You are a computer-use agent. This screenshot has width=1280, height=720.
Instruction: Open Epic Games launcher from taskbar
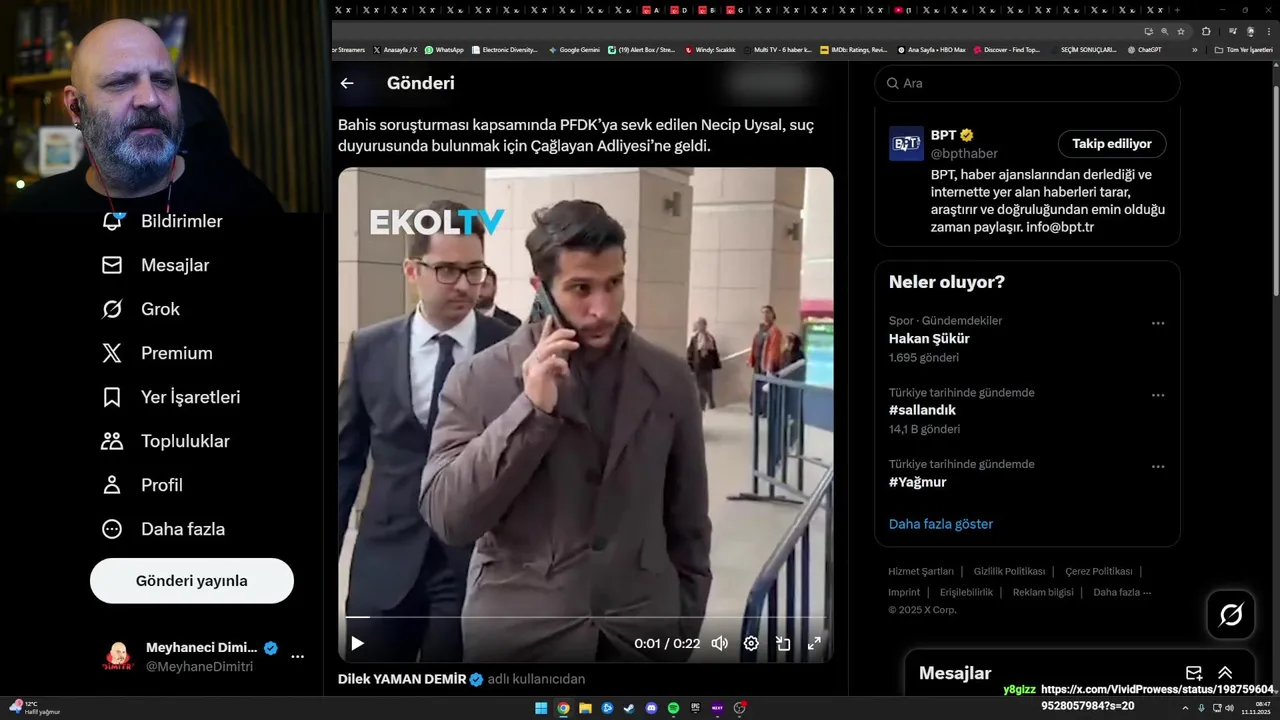pos(695,708)
